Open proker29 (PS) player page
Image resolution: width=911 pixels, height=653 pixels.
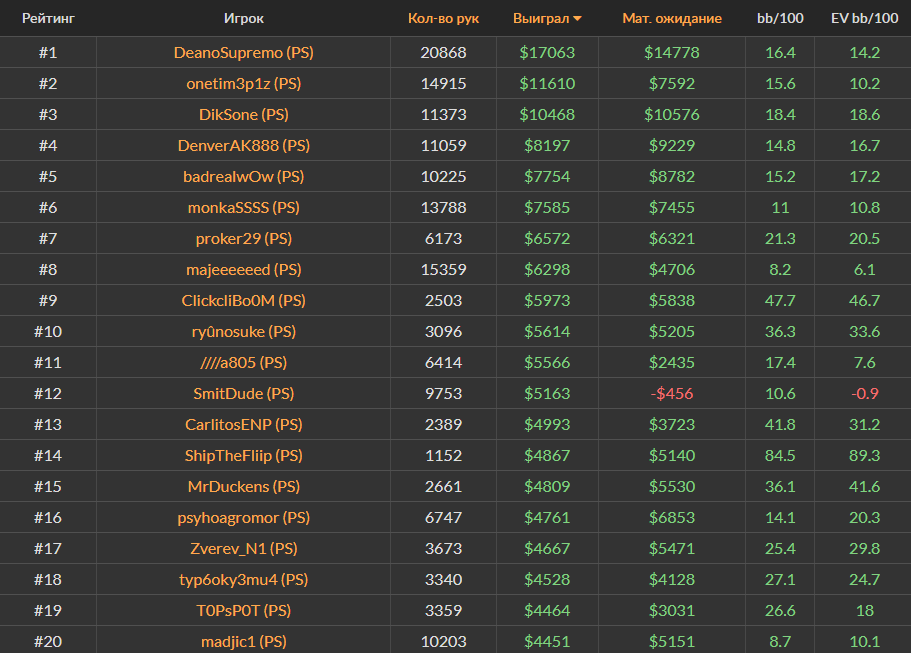click(244, 238)
